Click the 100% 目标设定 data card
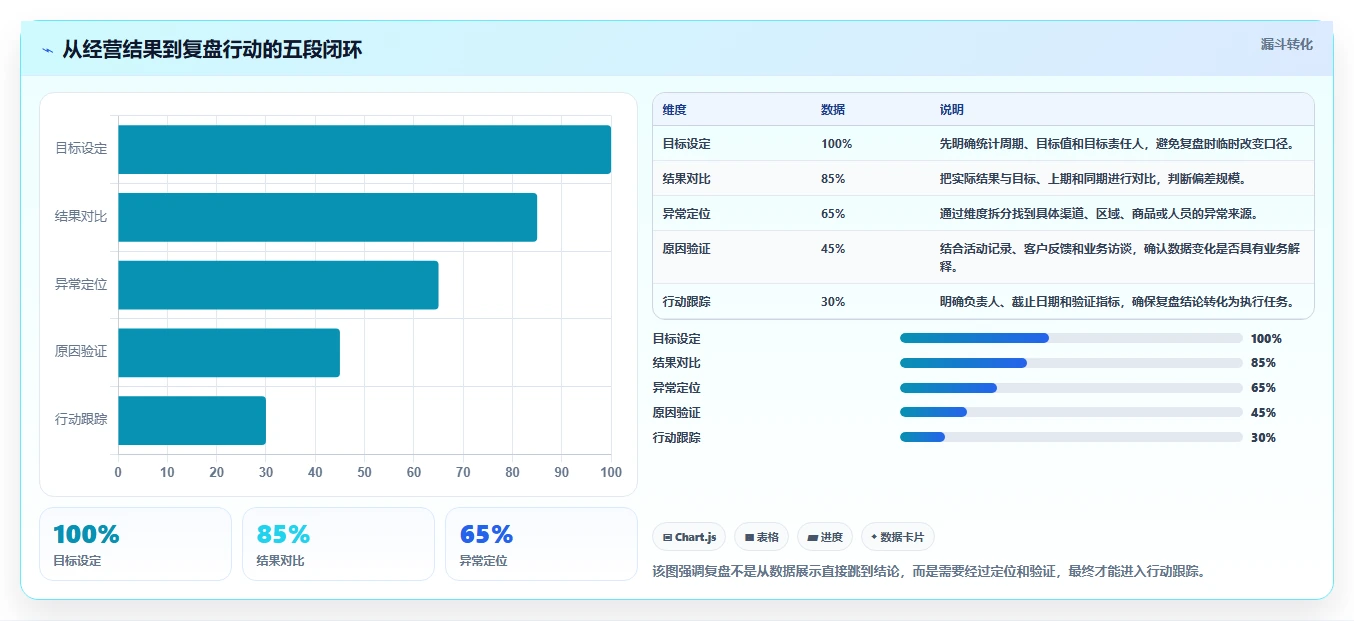This screenshot has height=621, width=1354. (x=135, y=544)
